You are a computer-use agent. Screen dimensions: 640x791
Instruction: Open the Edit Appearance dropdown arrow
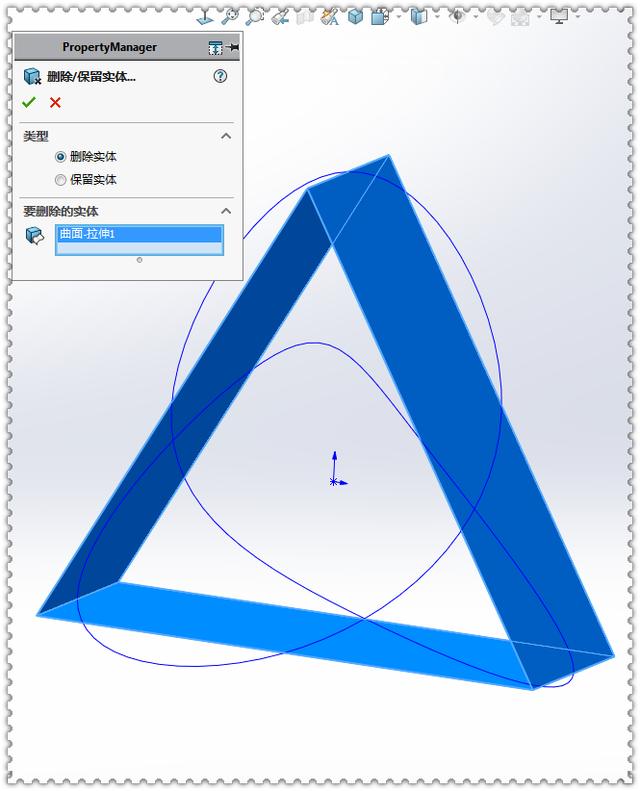point(476,17)
